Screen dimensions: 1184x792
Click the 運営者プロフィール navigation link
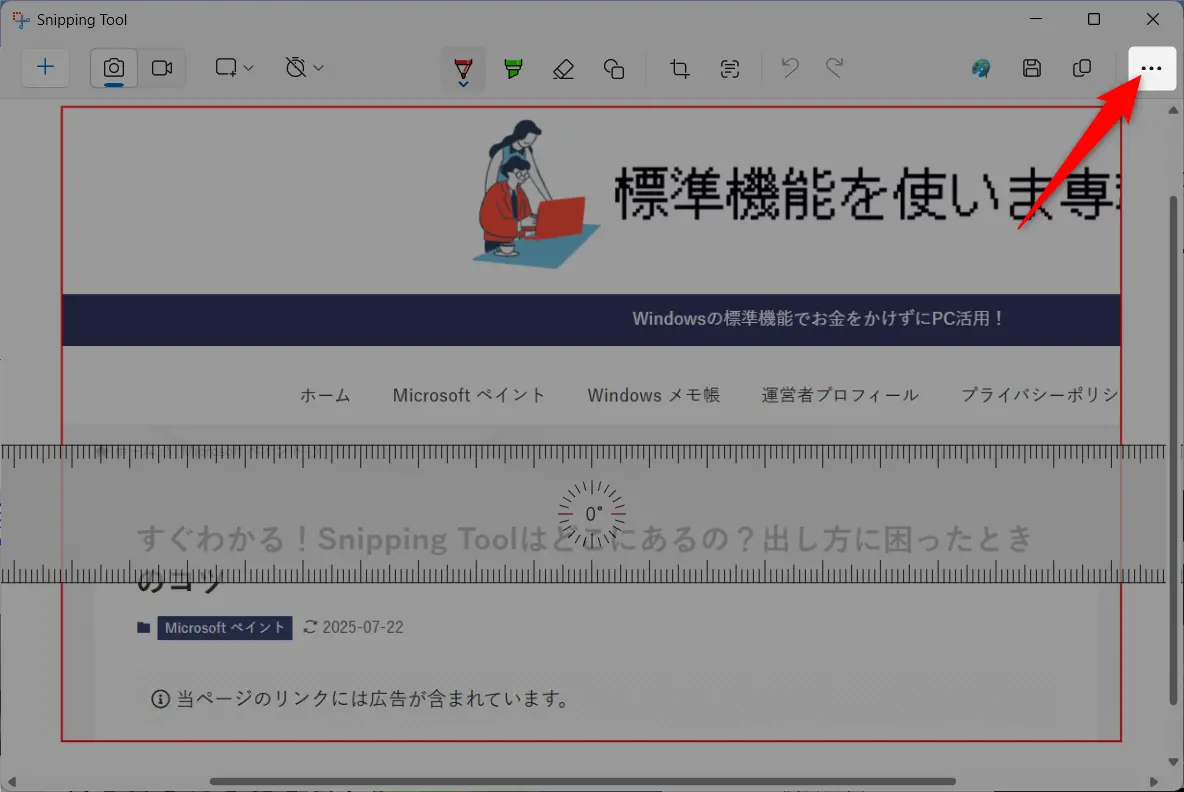coord(840,395)
